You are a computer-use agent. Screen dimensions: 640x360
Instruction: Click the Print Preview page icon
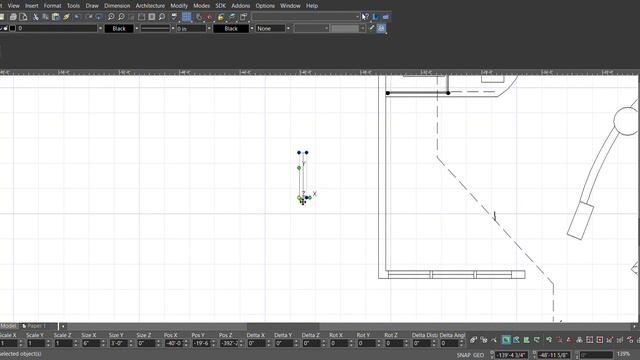pos(23,17)
